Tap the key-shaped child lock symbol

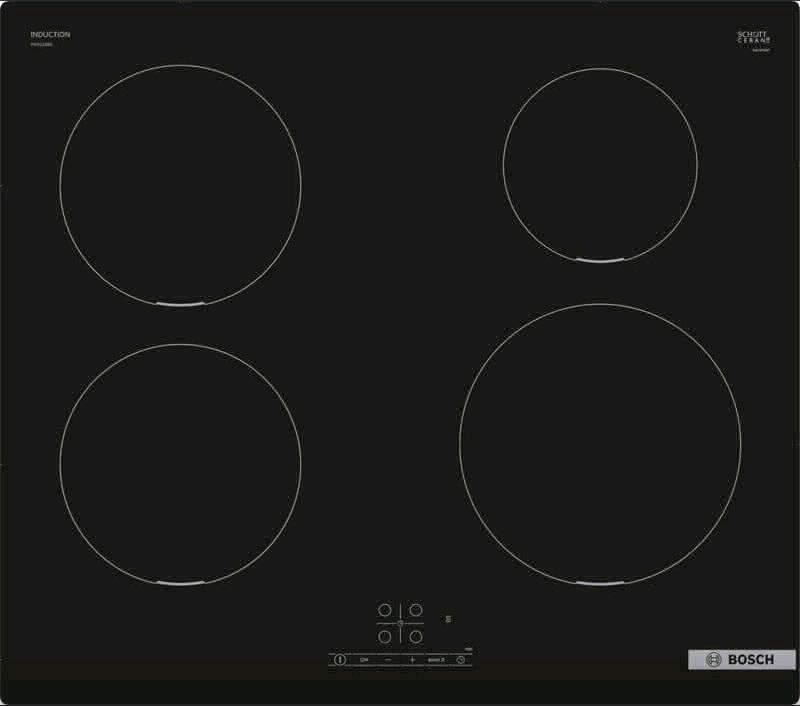(x=364, y=660)
